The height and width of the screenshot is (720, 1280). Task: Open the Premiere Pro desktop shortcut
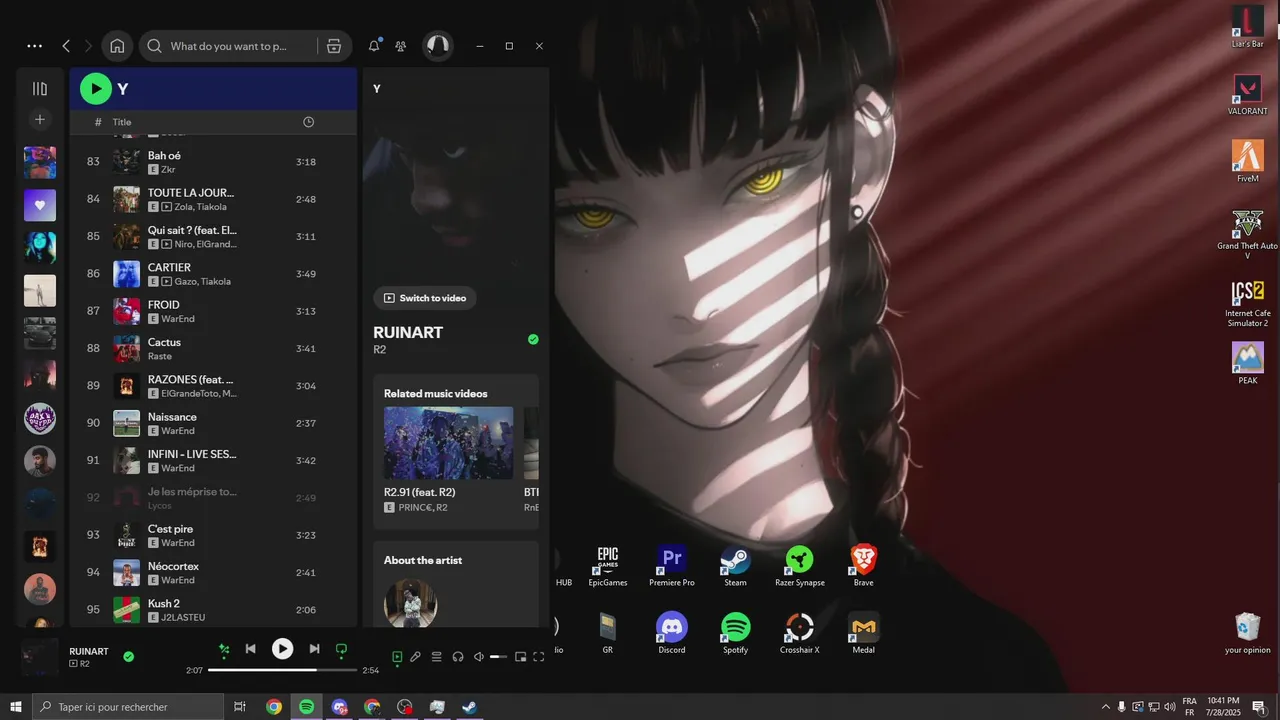click(x=672, y=566)
